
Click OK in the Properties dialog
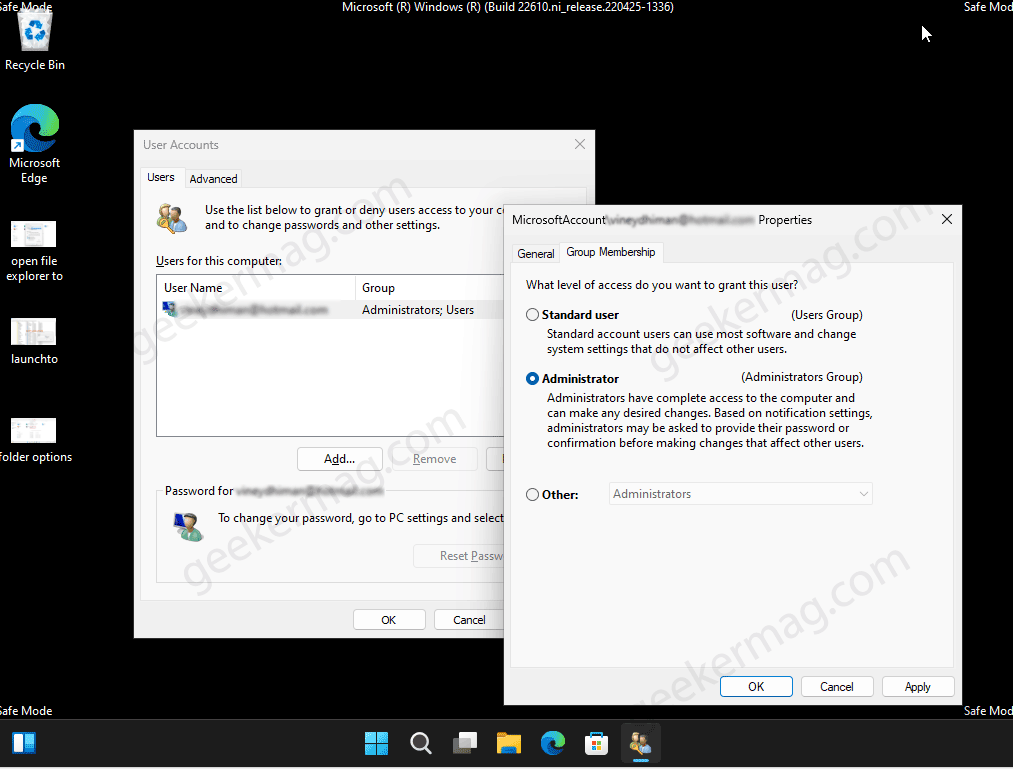coord(756,686)
